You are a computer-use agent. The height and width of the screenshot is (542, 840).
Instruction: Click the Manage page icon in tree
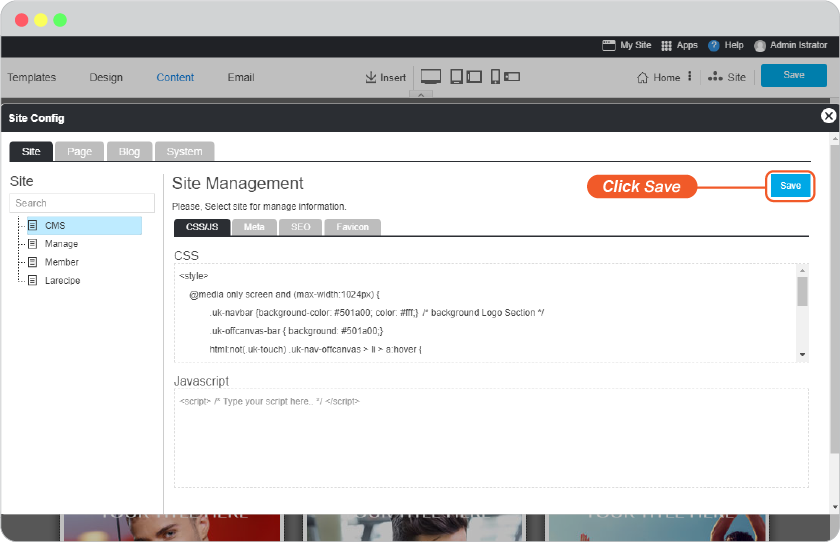click(33, 244)
